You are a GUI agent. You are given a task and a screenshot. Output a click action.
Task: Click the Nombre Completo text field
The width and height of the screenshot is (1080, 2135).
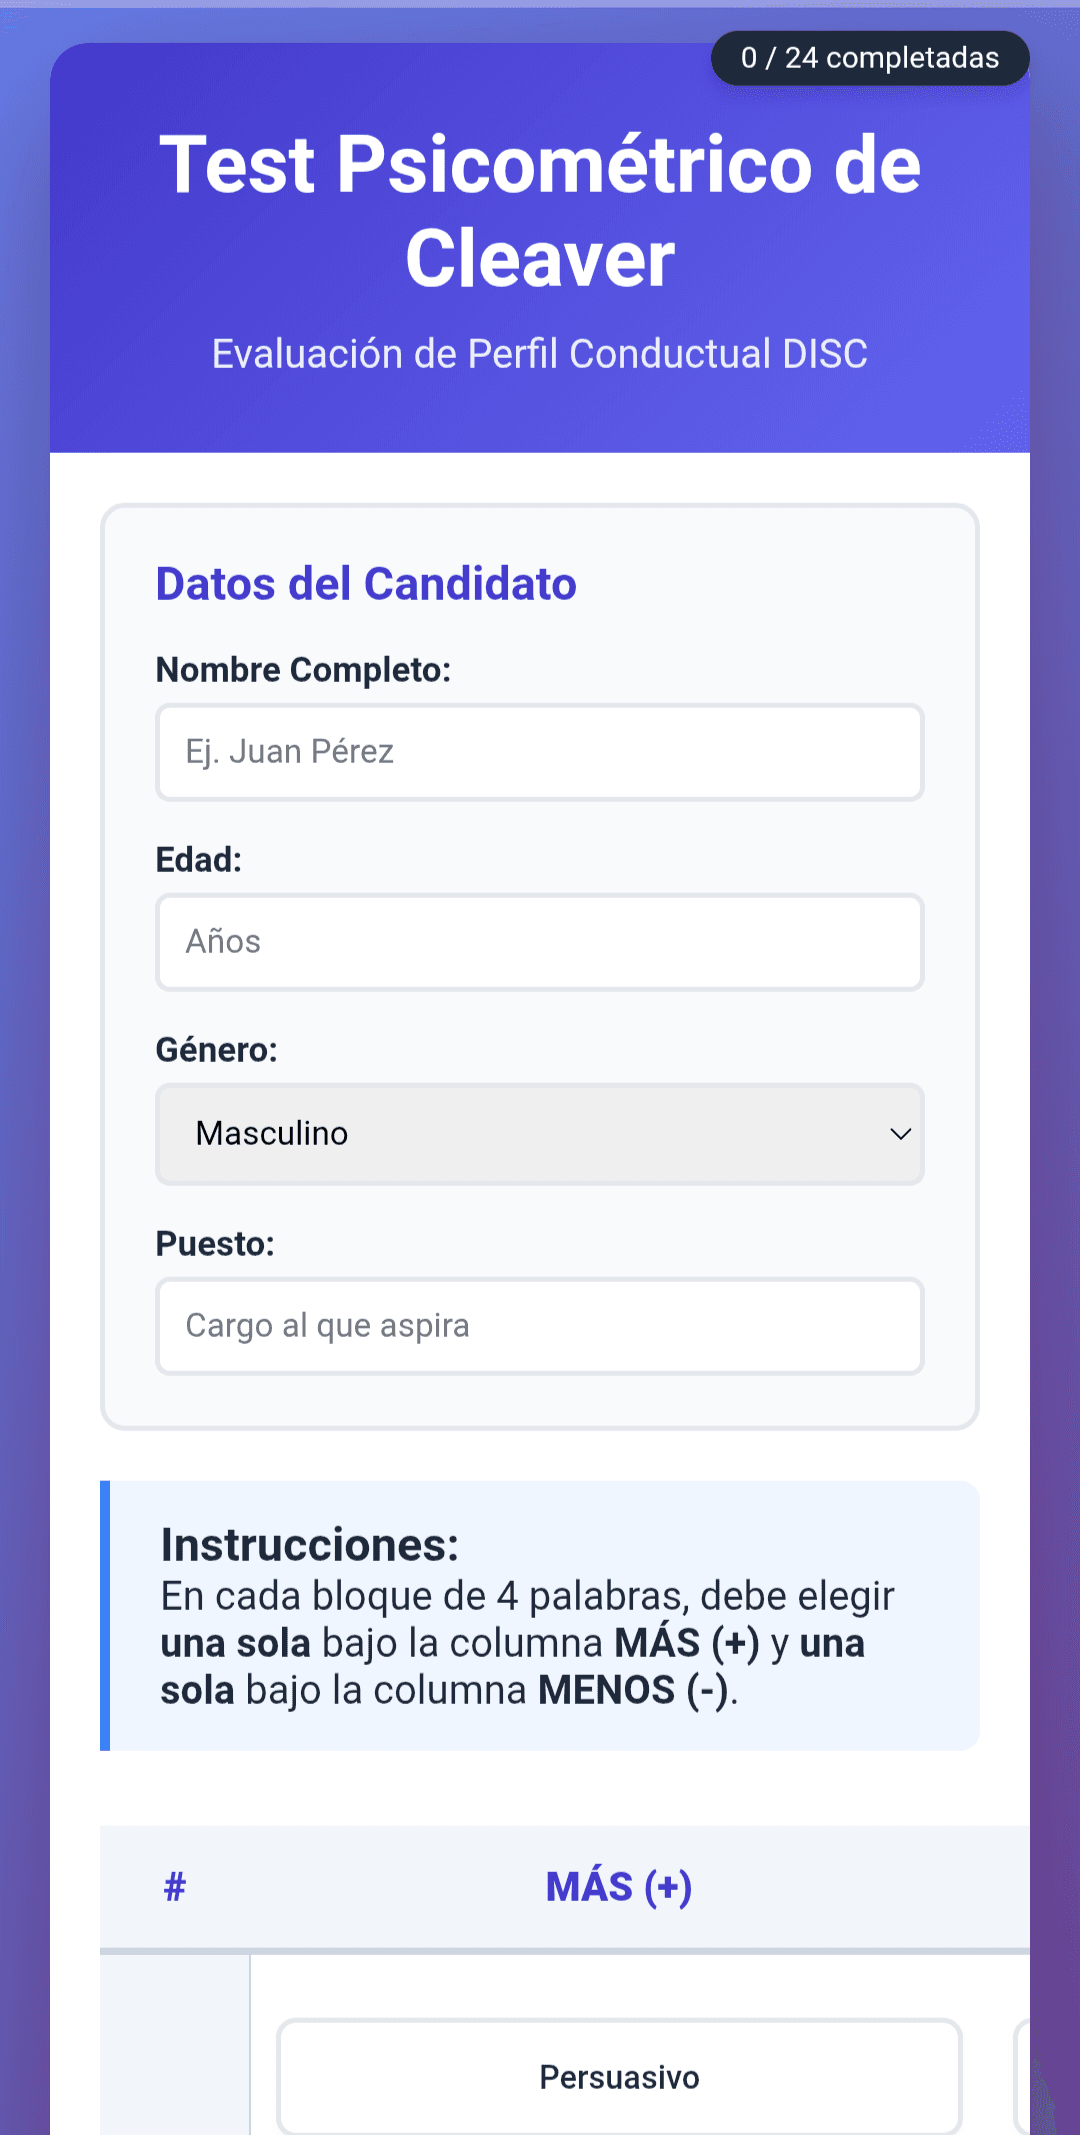[539, 752]
